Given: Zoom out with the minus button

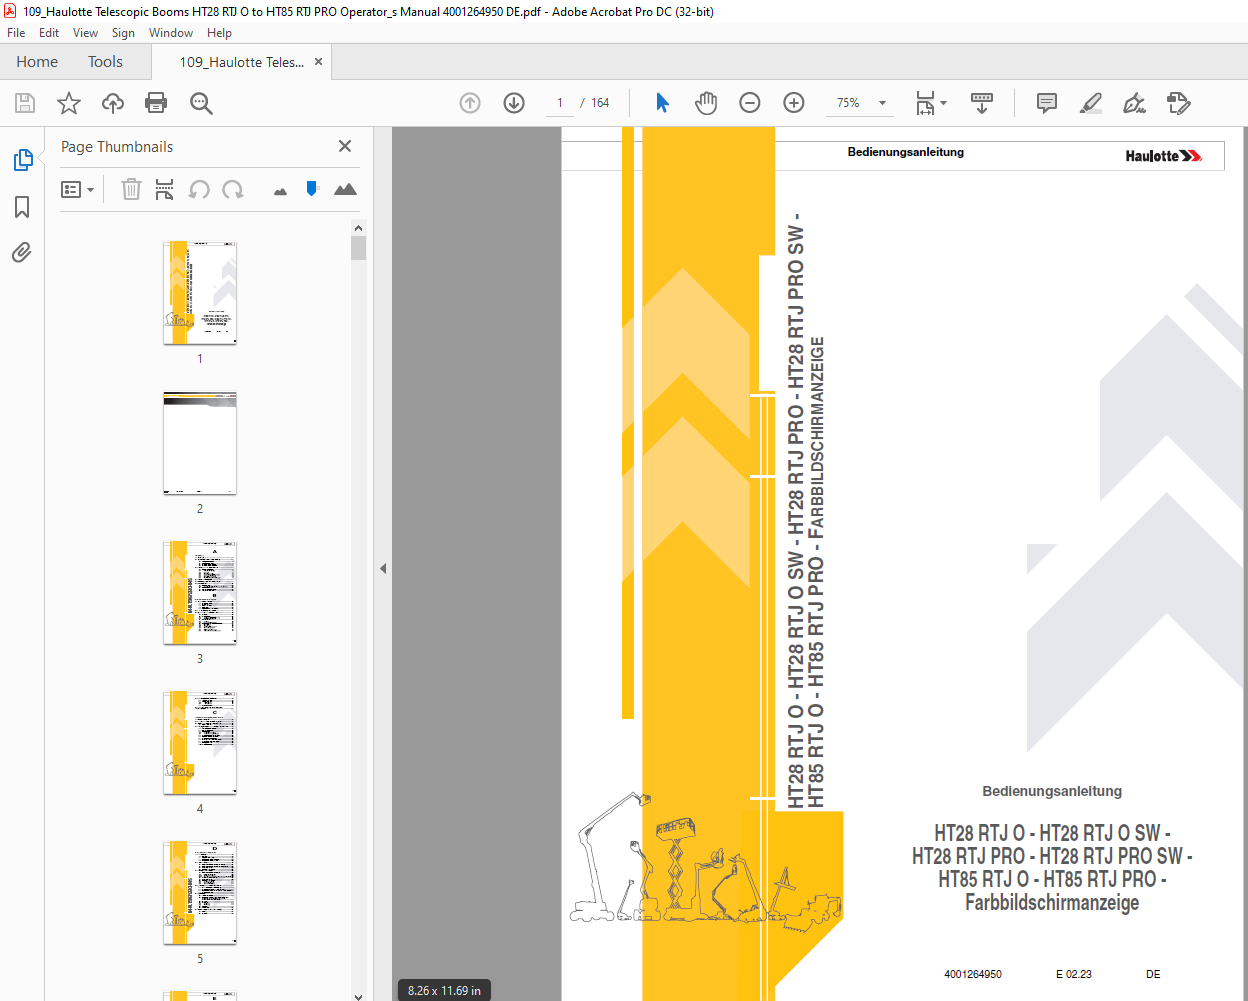Looking at the screenshot, I should (750, 103).
